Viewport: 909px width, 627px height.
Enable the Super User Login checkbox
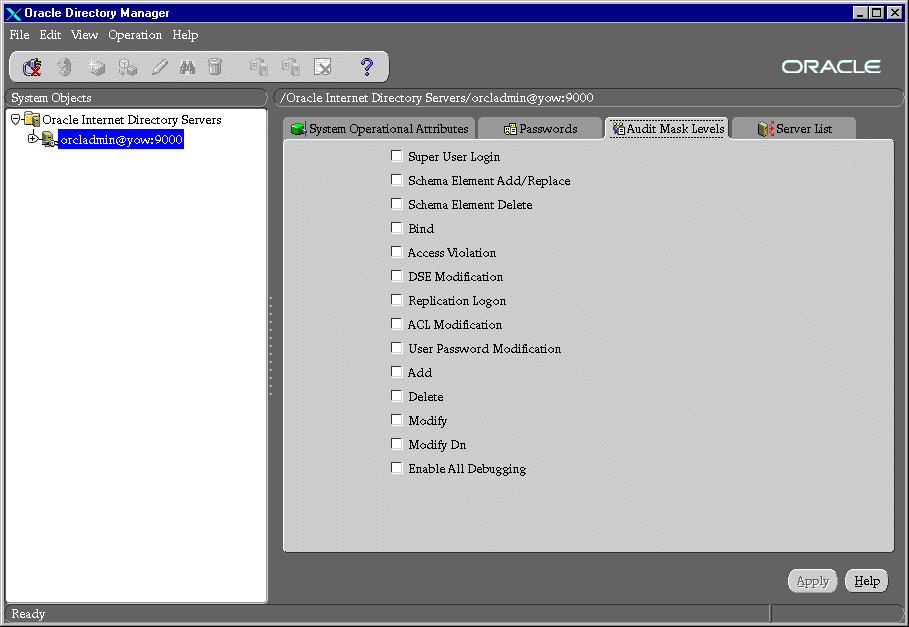click(397, 156)
